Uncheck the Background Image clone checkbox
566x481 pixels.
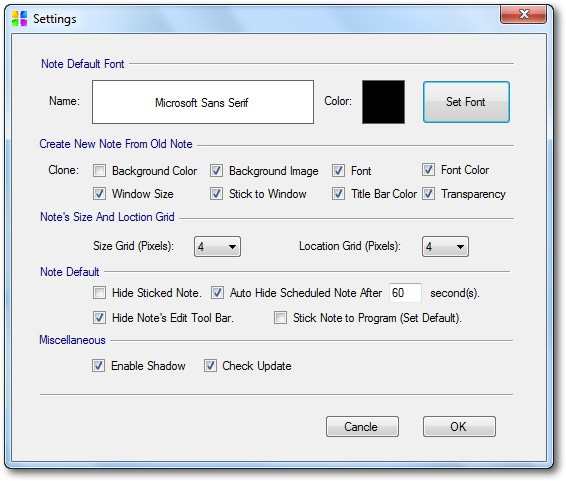pos(216,170)
